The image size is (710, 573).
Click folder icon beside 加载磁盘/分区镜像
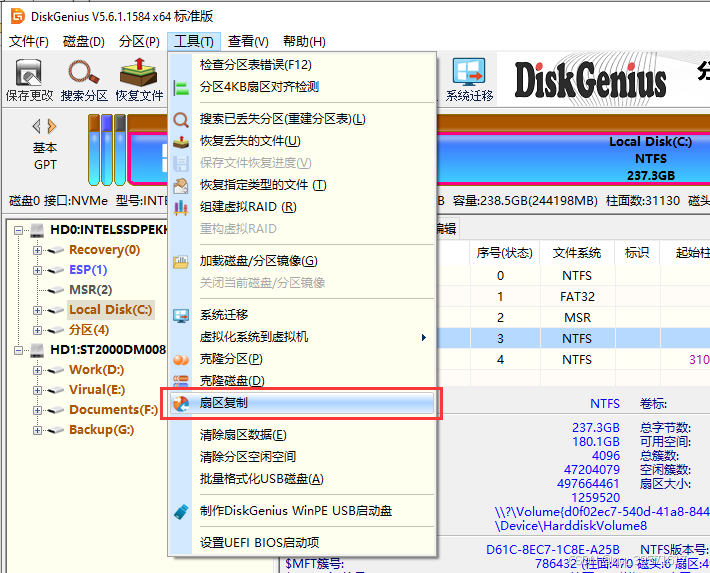(x=181, y=261)
